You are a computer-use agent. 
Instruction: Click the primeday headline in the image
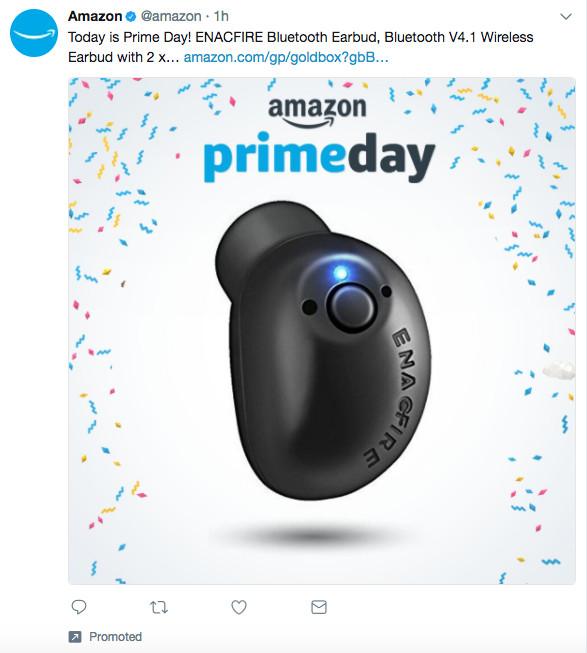pos(319,157)
